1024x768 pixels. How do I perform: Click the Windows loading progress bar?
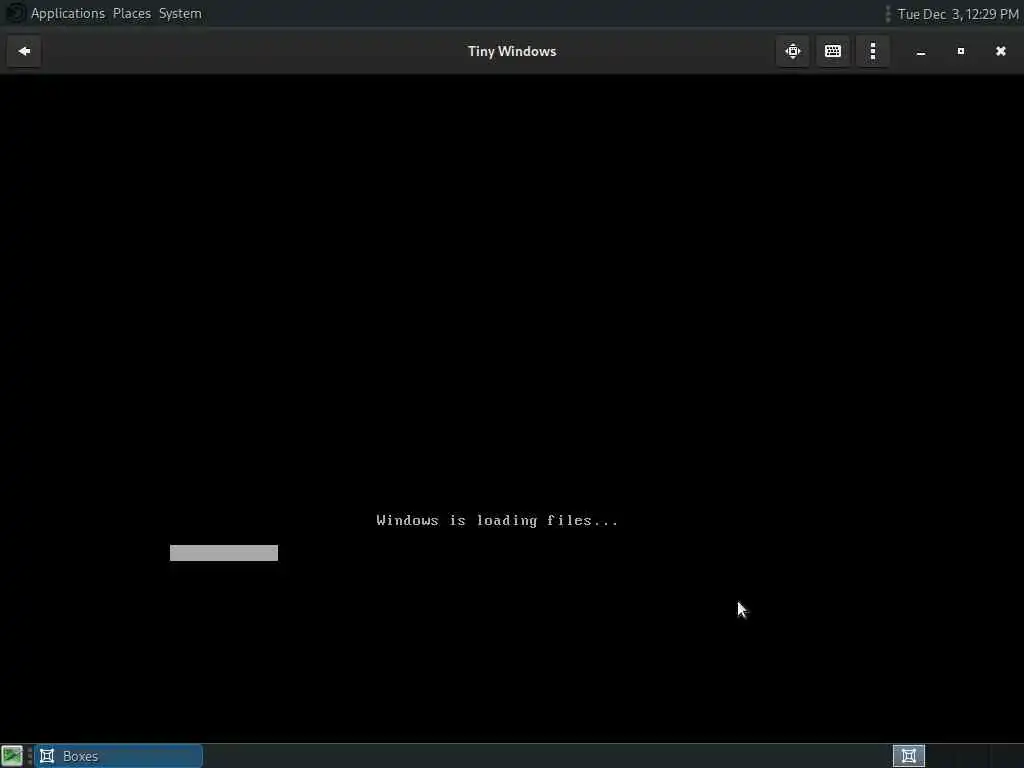click(x=224, y=552)
